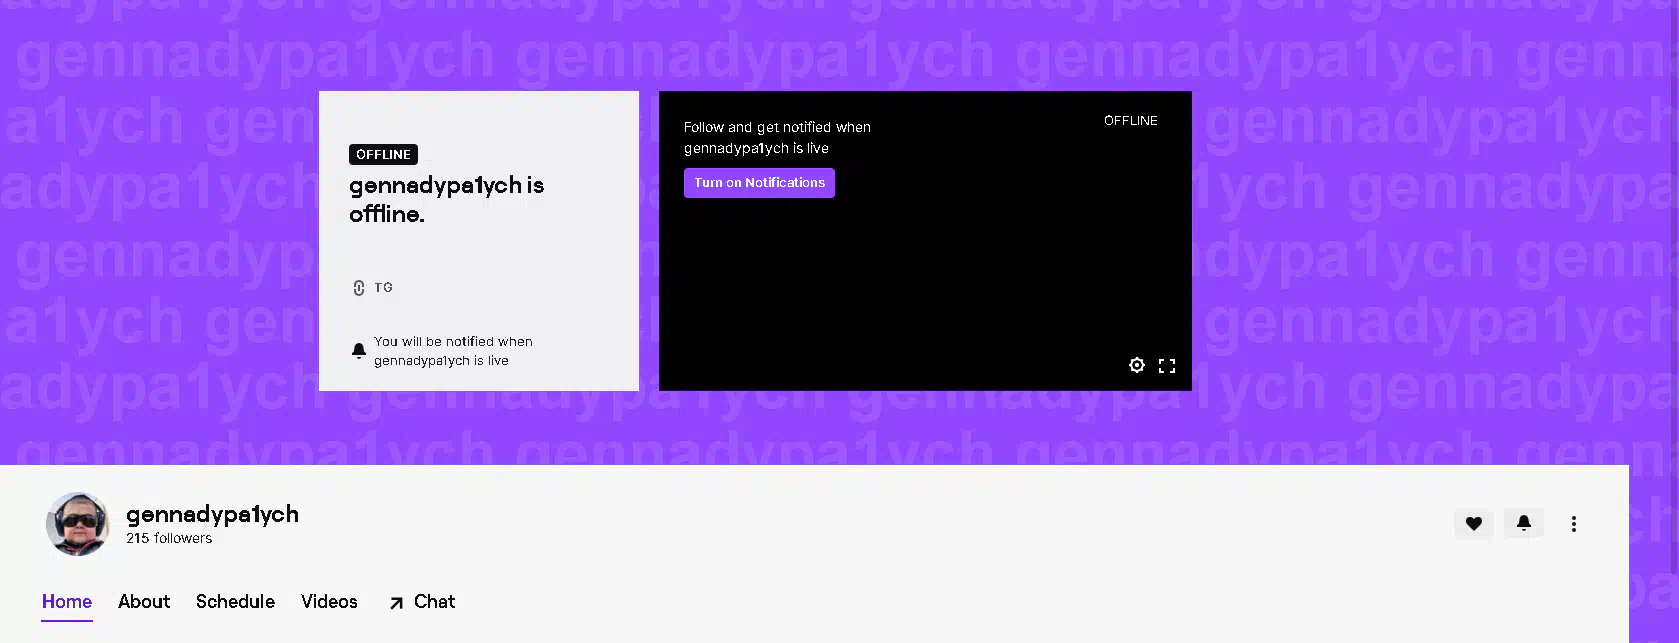
Task: Open the About tab
Action: [x=144, y=601]
